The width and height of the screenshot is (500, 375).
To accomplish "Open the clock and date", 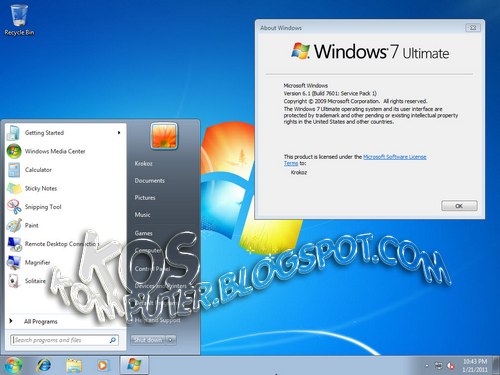I will 475,365.
